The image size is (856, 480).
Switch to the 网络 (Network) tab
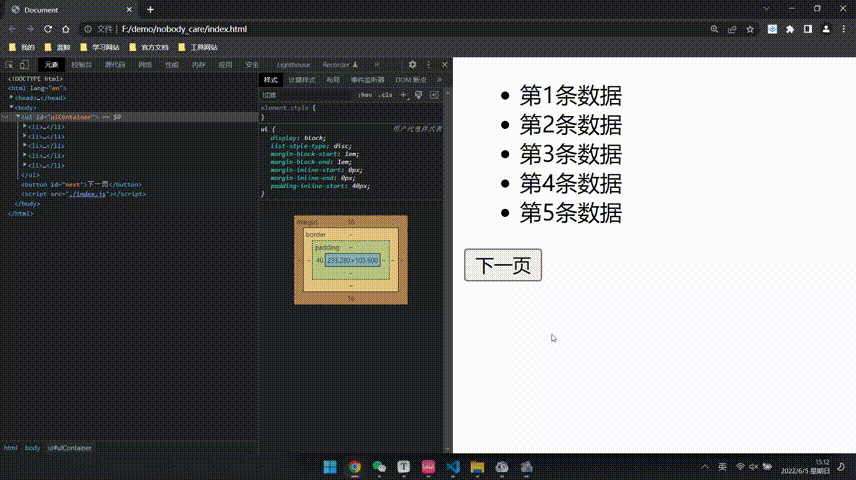click(145, 64)
